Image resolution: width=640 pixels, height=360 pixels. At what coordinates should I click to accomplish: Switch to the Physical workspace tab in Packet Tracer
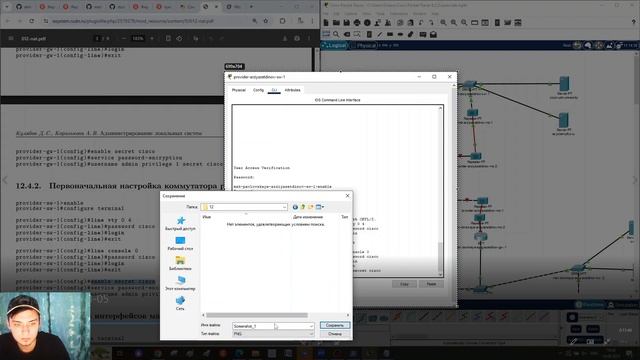pyautogui.click(x=364, y=46)
